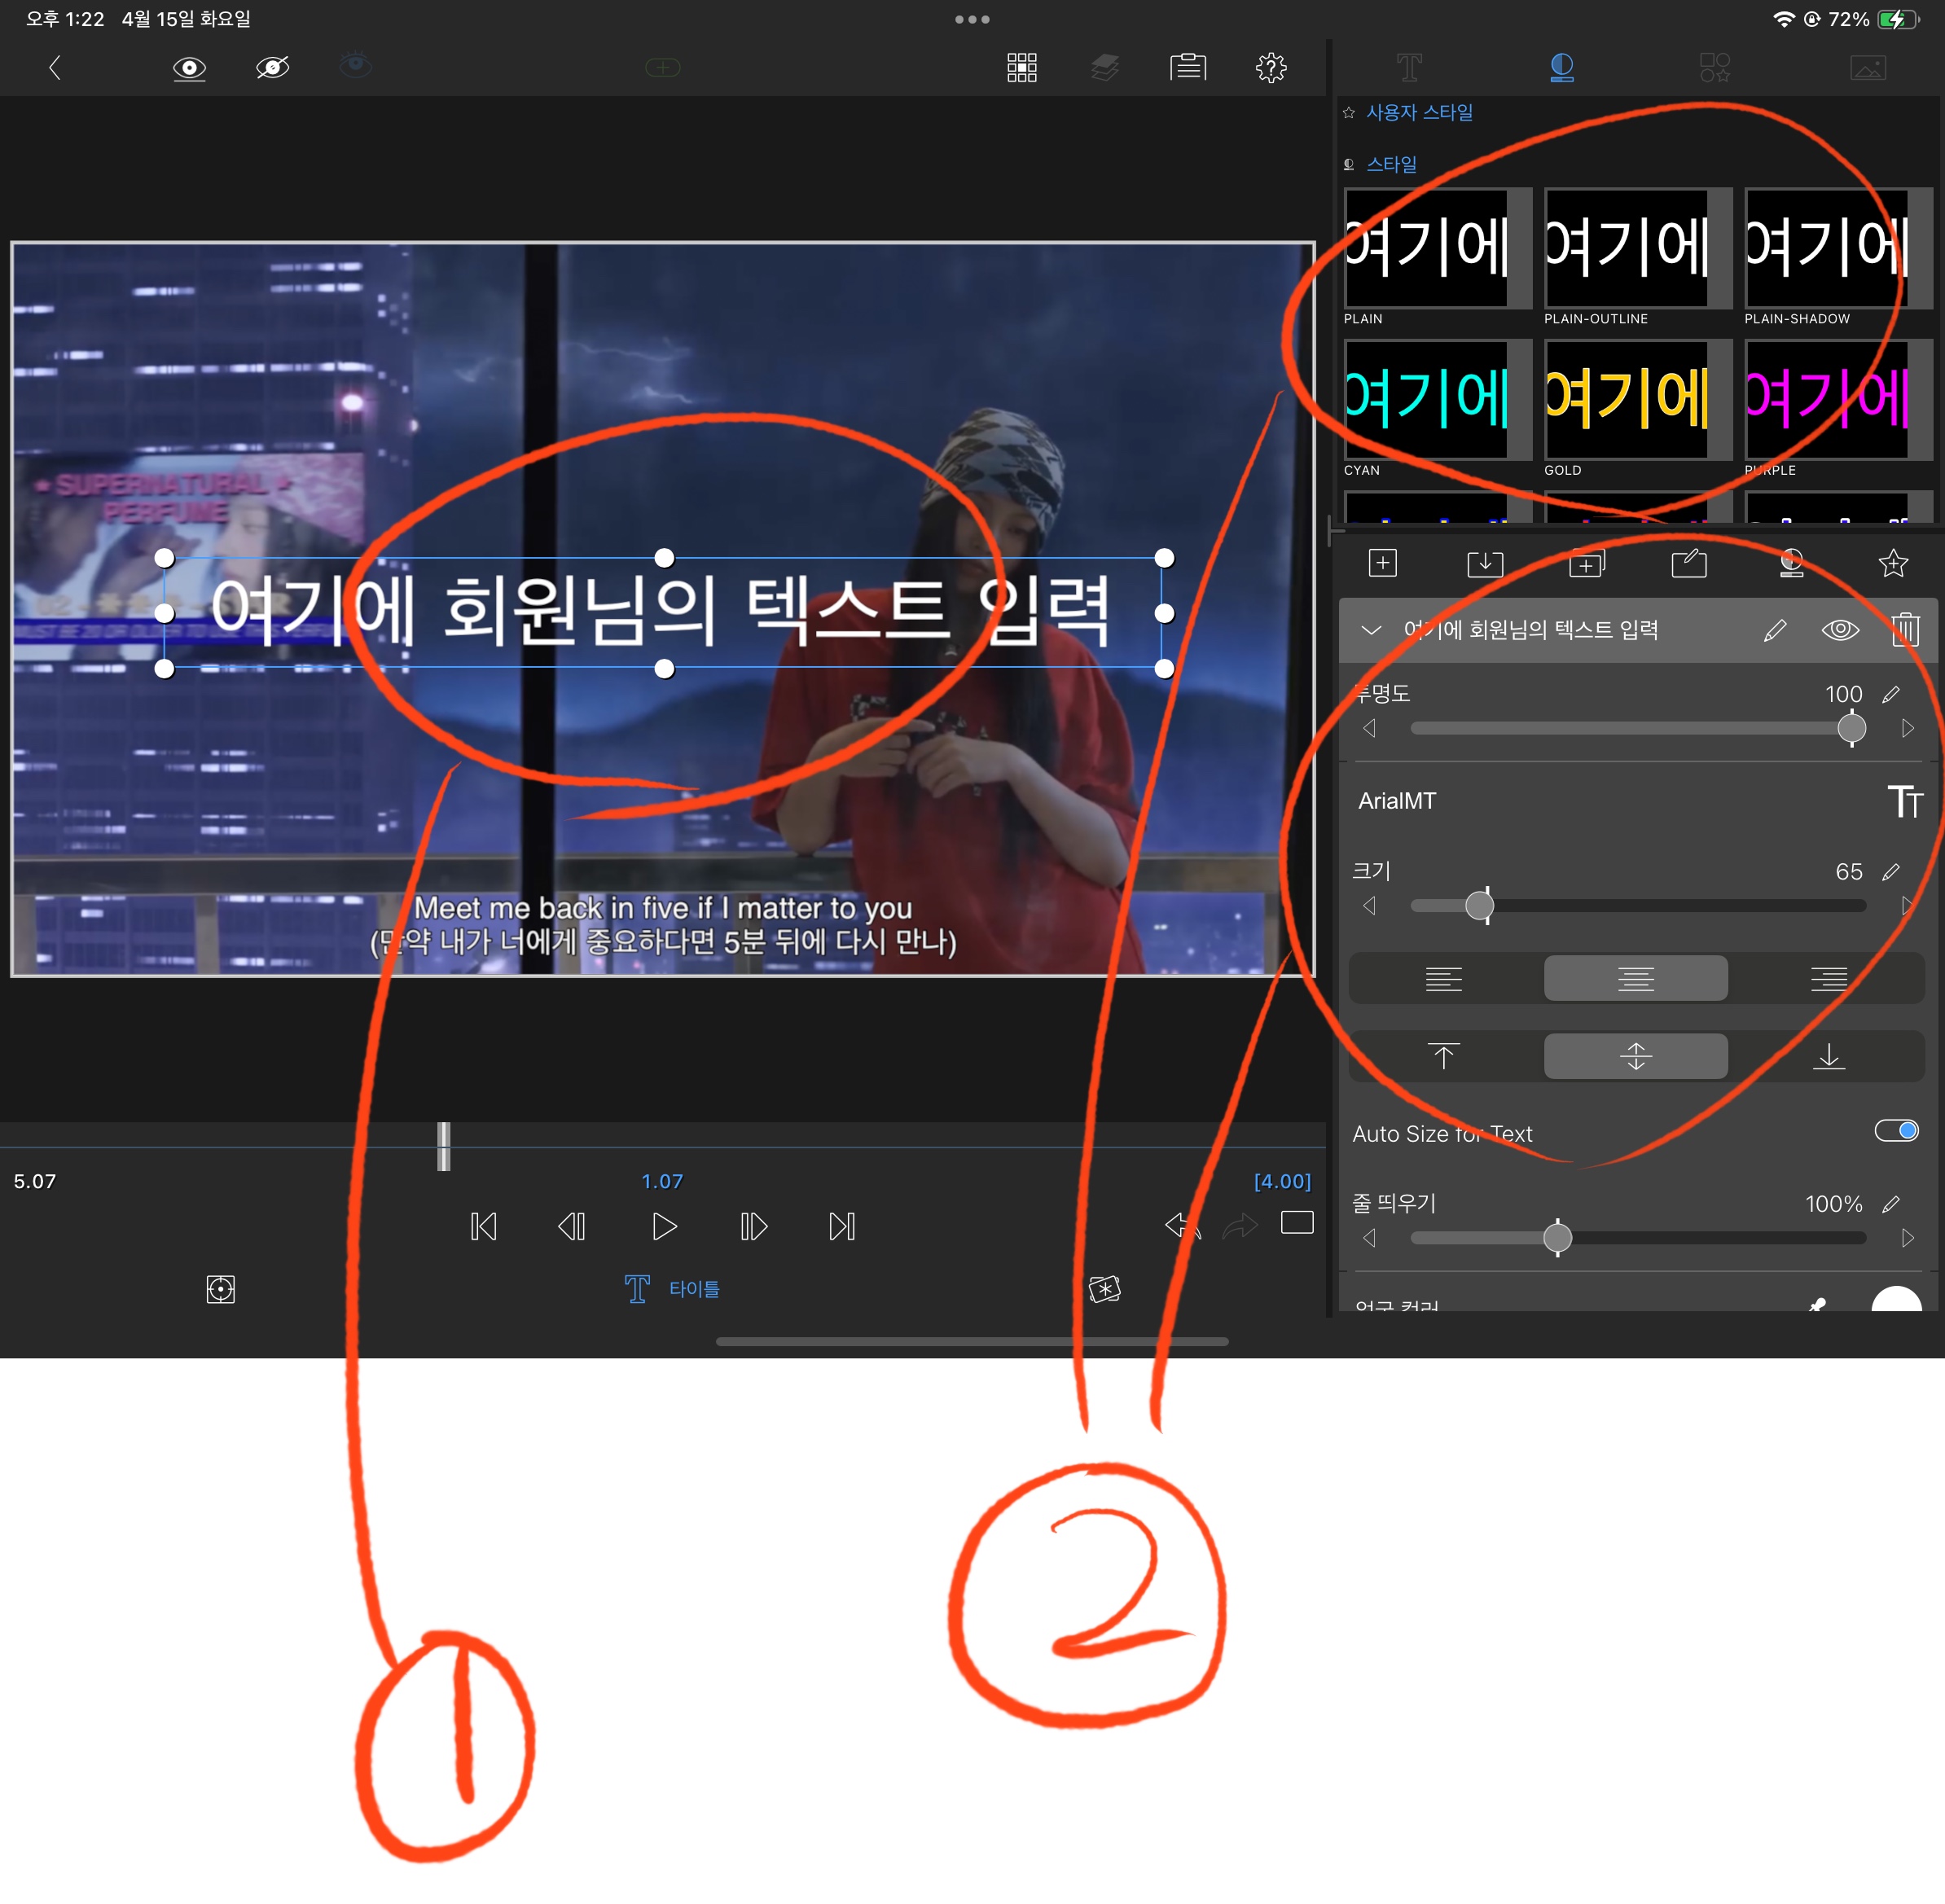Screen dimensions: 1945x1904
Task: Click the opacity slider knob
Action: point(1851,728)
